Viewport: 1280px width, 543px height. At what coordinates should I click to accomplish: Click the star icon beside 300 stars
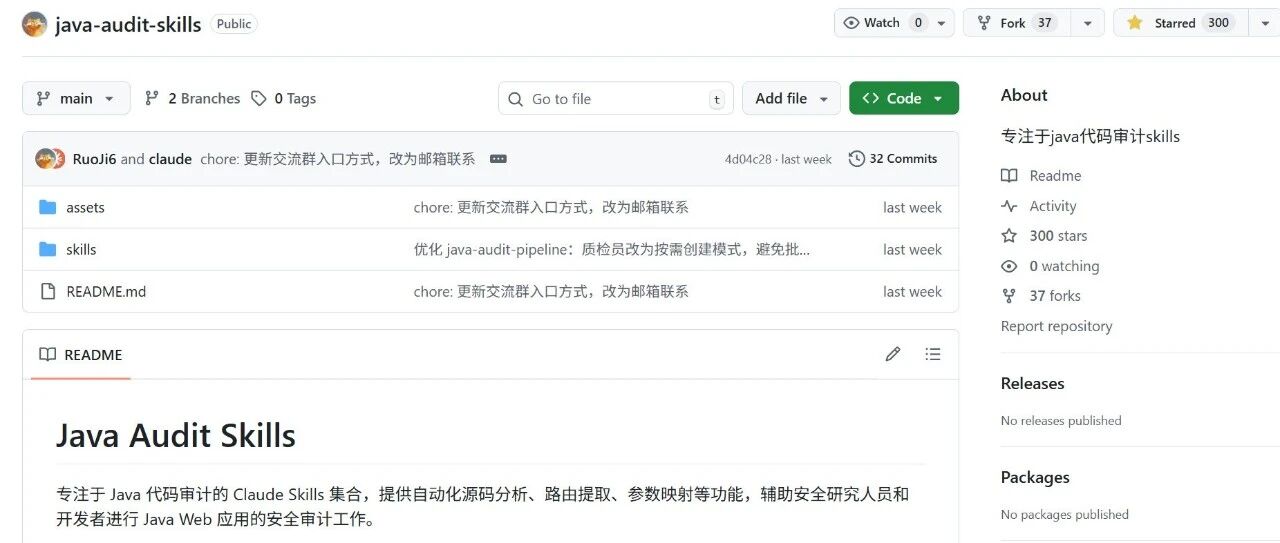(x=1009, y=236)
